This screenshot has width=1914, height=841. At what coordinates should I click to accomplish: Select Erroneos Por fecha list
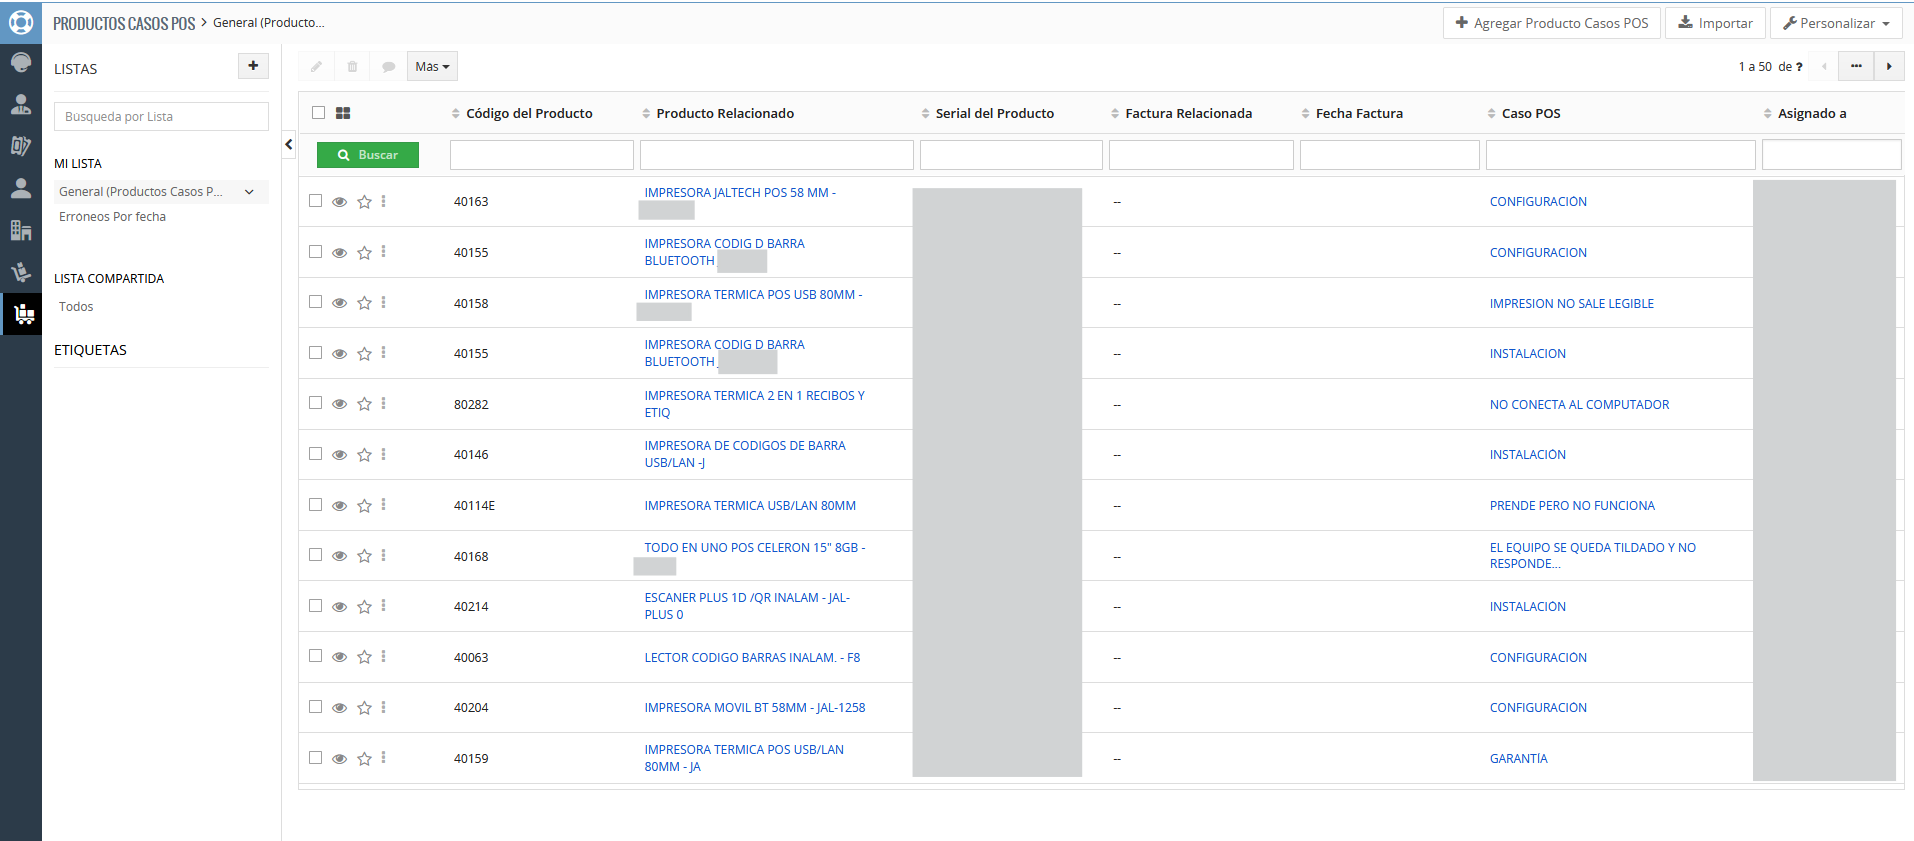click(x=112, y=216)
